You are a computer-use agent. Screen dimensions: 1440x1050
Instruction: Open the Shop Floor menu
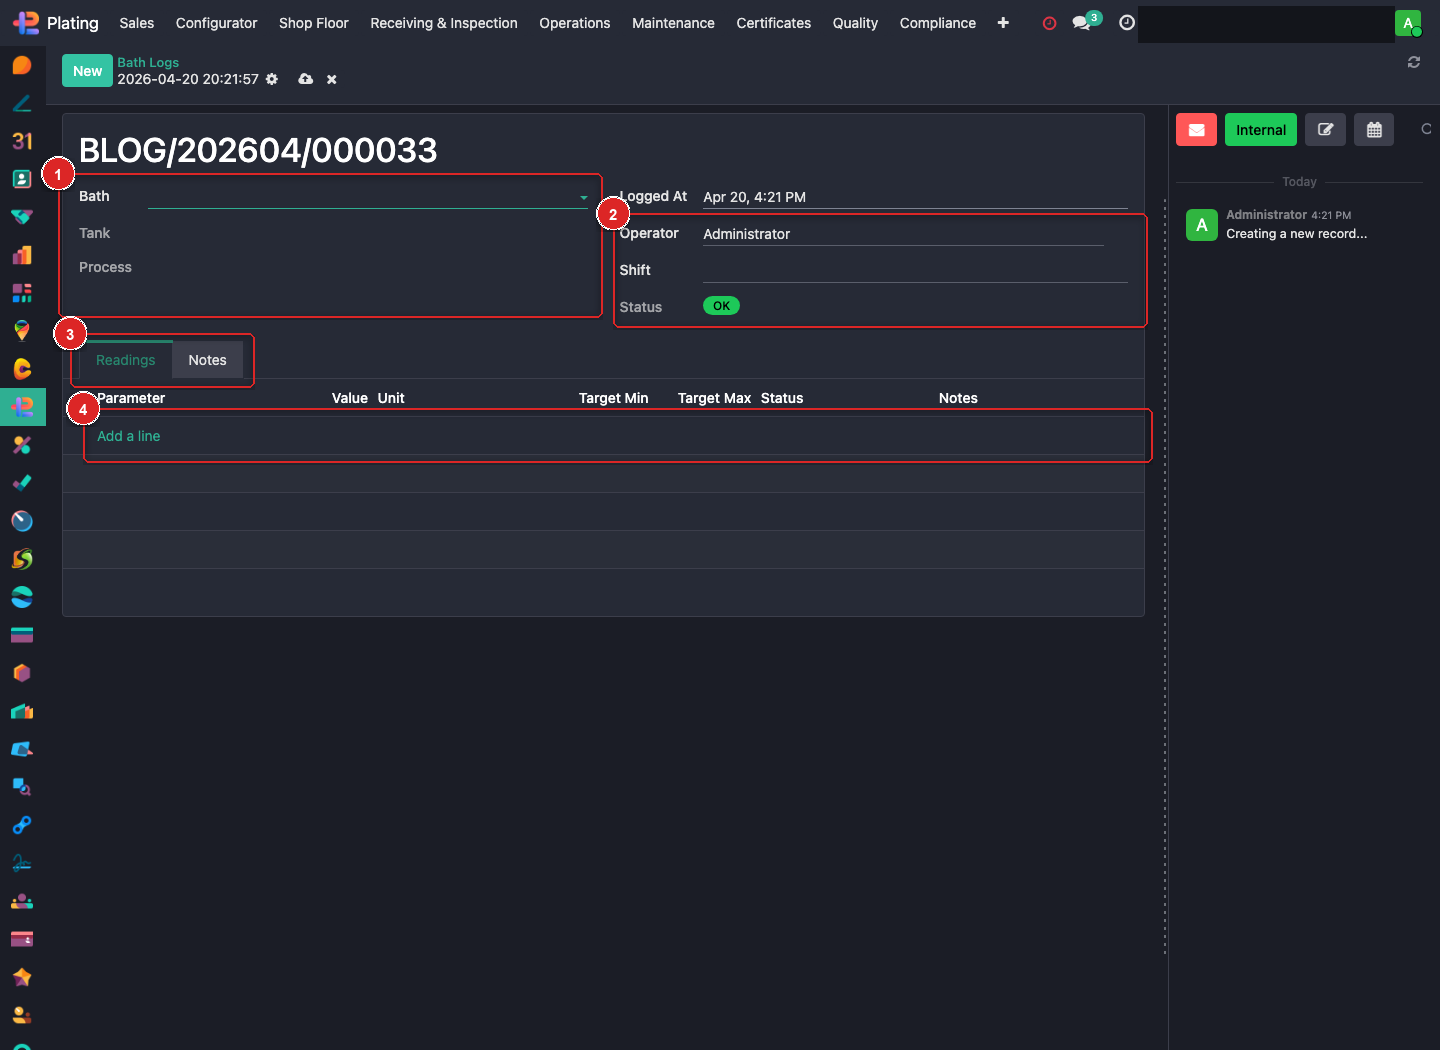pos(313,23)
